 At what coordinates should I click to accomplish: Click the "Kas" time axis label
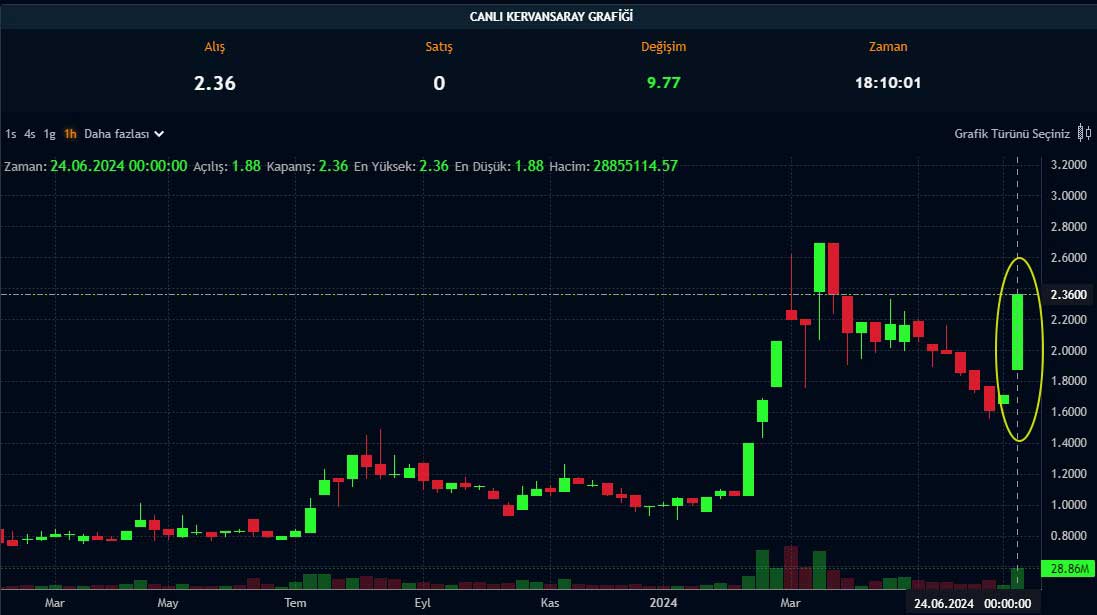pyautogui.click(x=550, y=603)
